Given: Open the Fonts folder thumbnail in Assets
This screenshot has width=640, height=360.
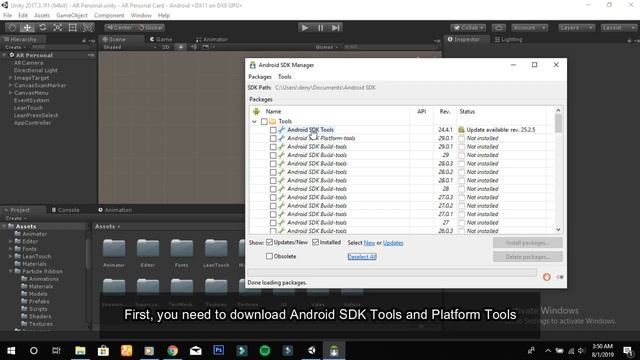Looking at the screenshot, I should [182, 248].
